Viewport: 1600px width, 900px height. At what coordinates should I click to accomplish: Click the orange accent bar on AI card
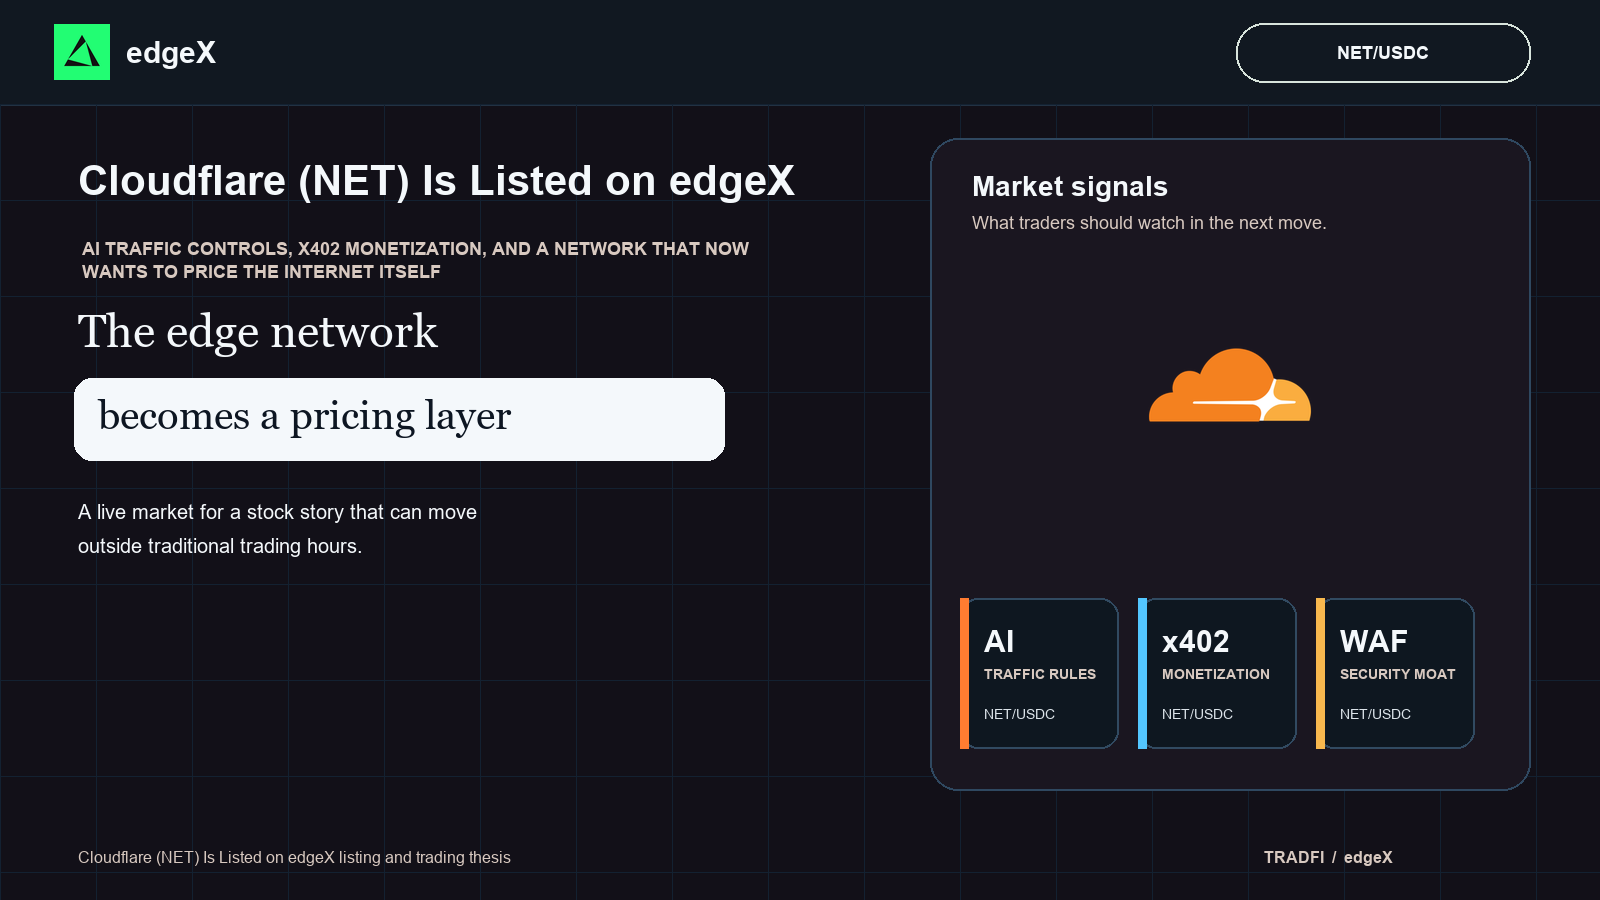[x=964, y=673]
